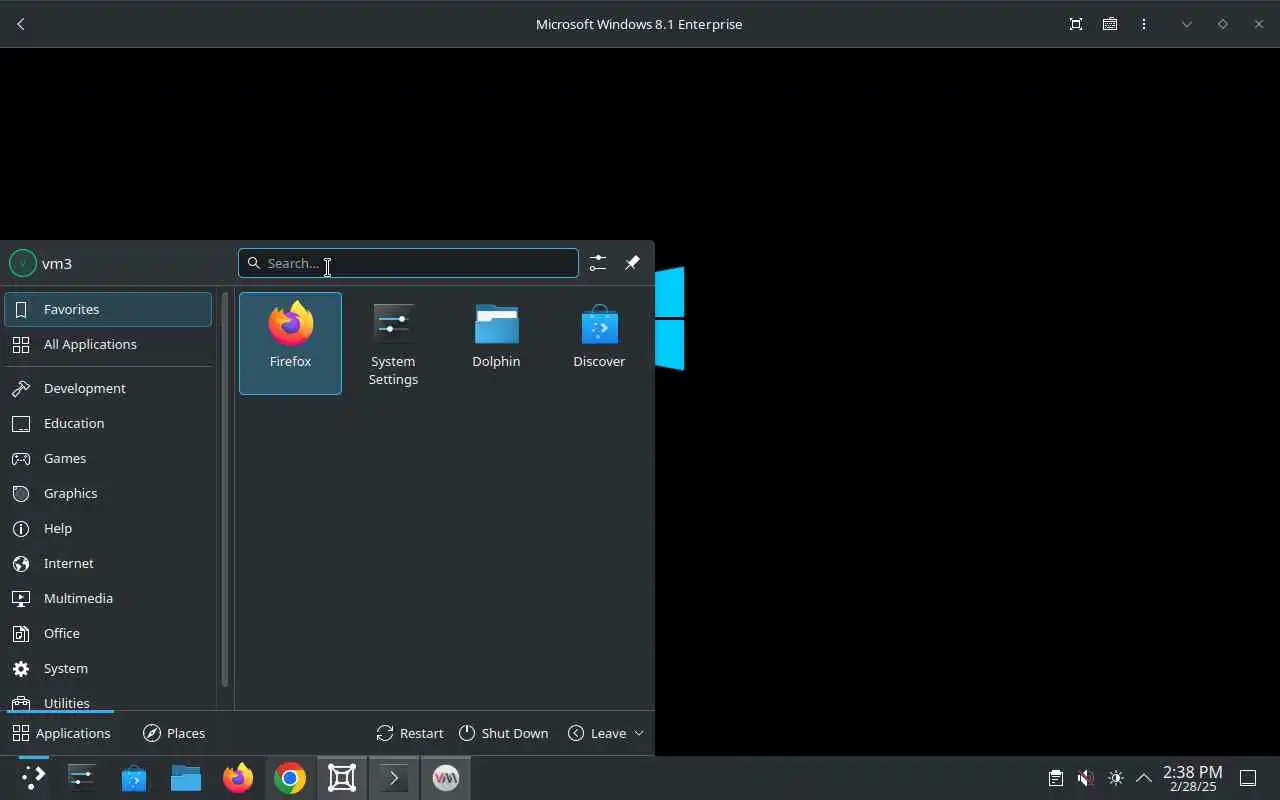1280x800 pixels.
Task: Open Dolphin folder icon in taskbar
Action: (x=186, y=778)
